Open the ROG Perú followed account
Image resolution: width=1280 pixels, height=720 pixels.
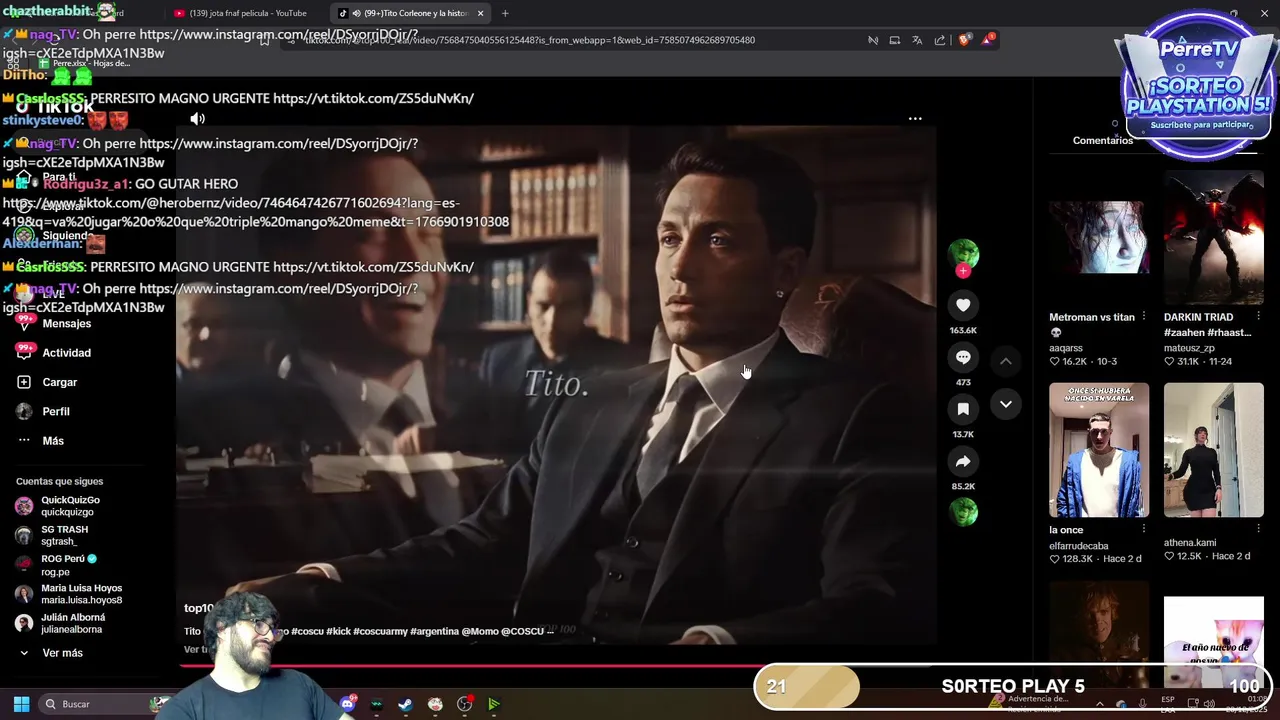click(68, 565)
